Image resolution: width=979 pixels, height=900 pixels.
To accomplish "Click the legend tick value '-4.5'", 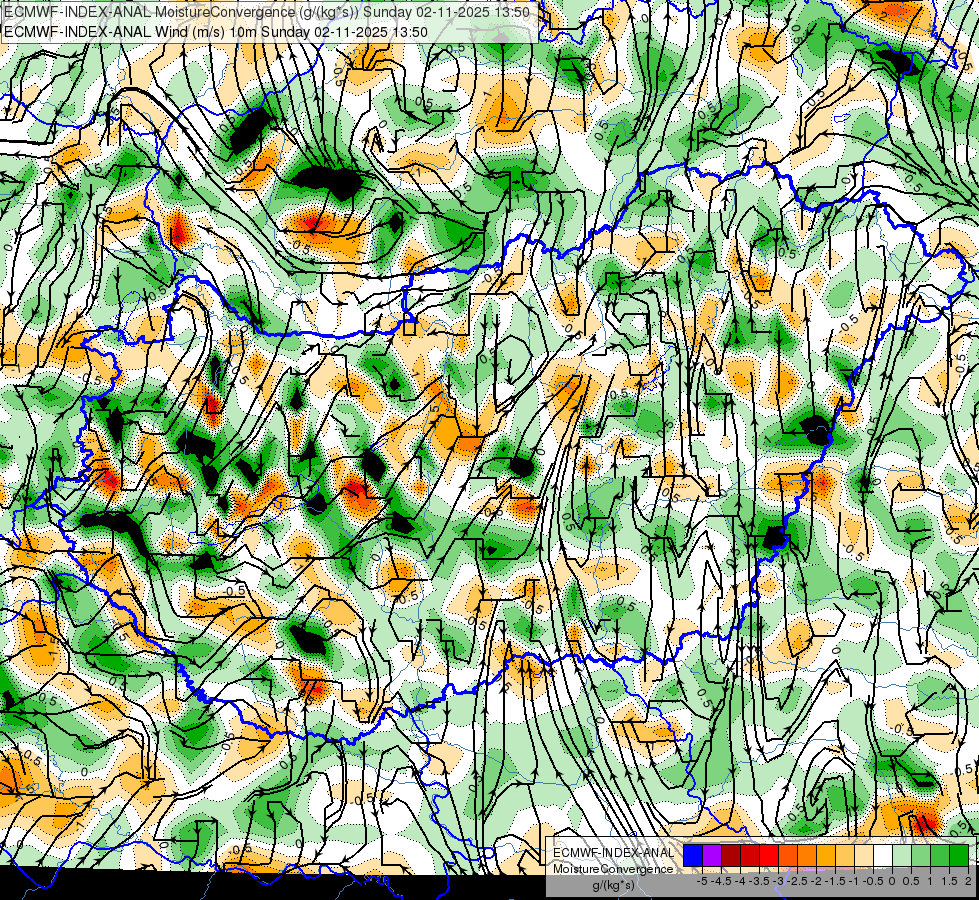I will (x=721, y=881).
